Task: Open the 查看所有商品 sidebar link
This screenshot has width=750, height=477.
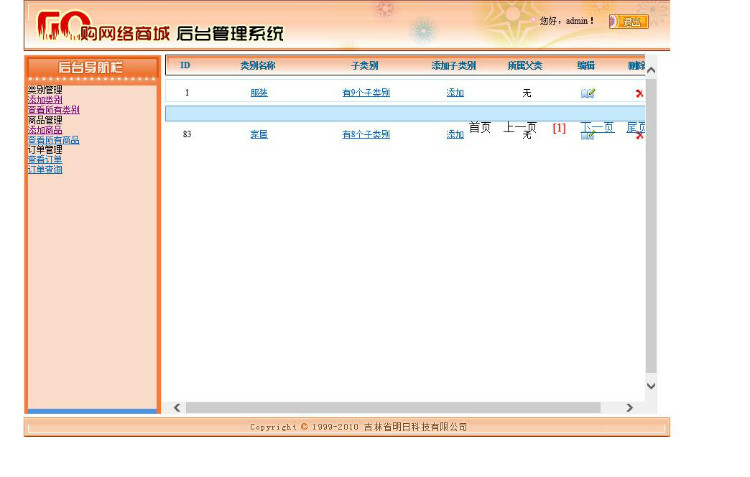Action: (x=54, y=140)
